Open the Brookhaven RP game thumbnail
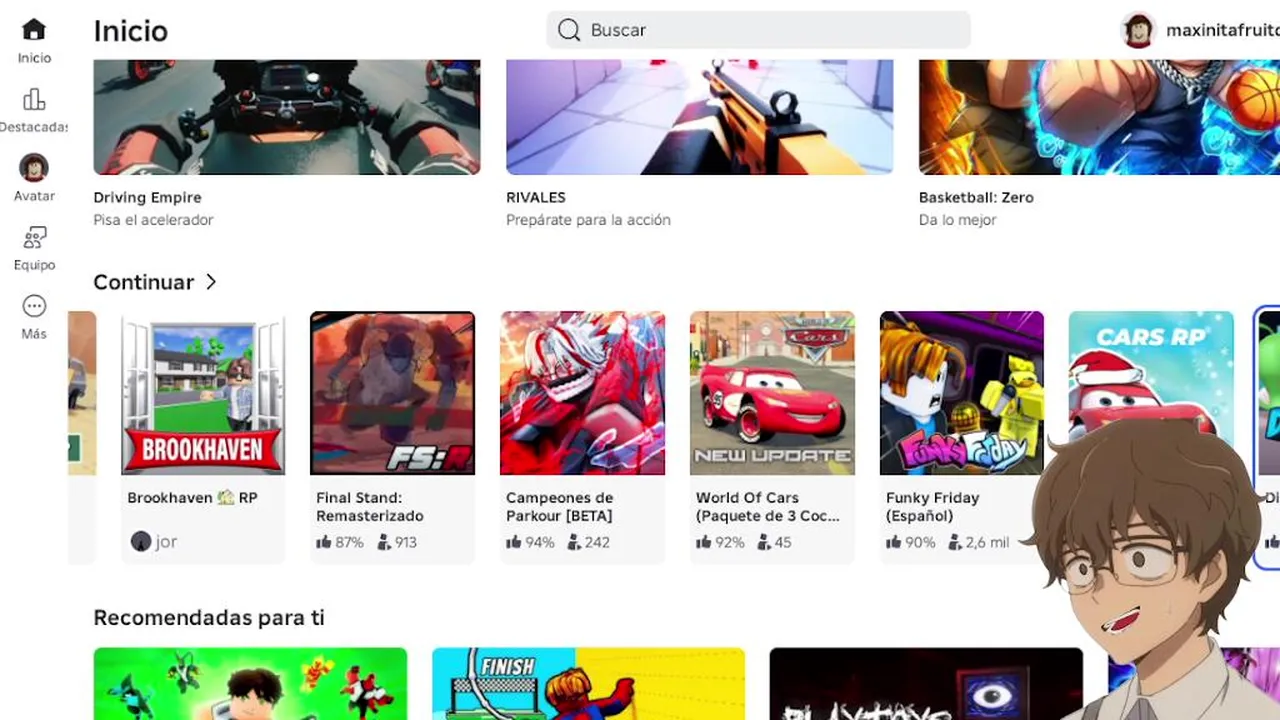The image size is (1280, 720). pos(203,393)
